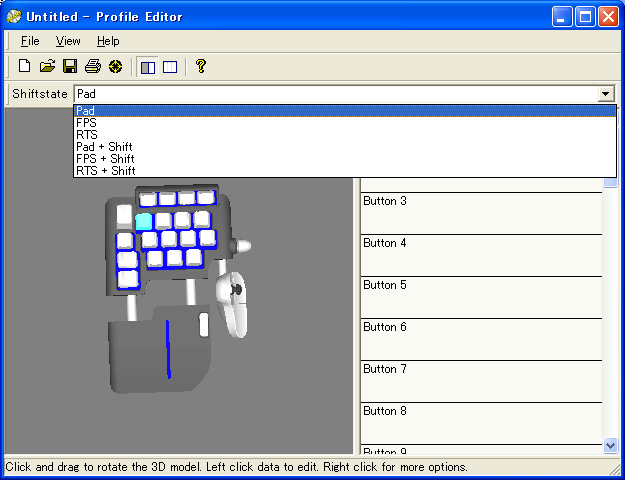Select RTS from the shiftstate list
625x480 pixels.
click(345, 135)
